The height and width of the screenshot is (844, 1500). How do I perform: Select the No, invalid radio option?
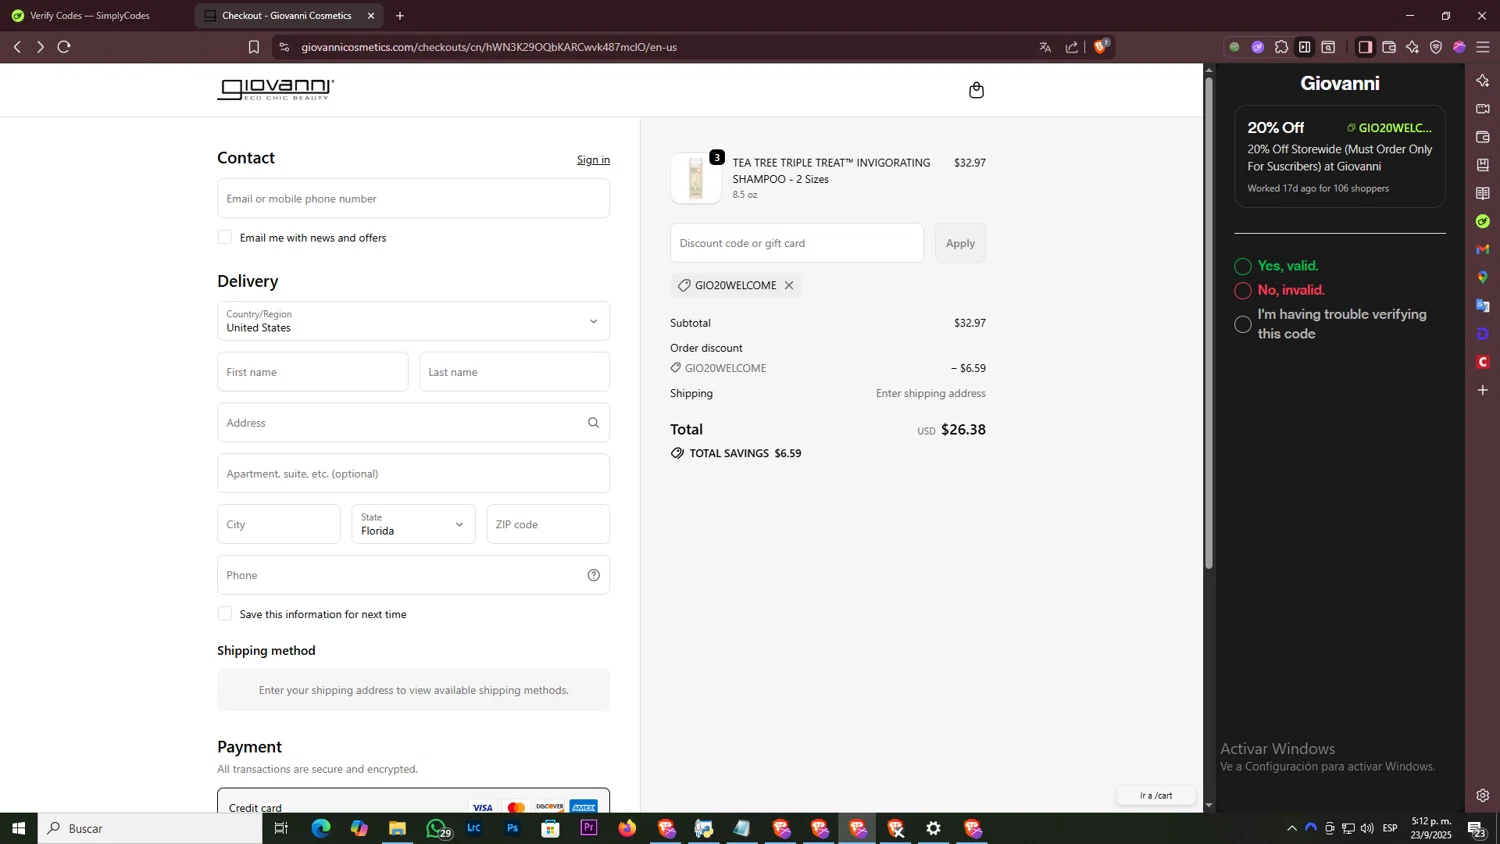point(1243,290)
